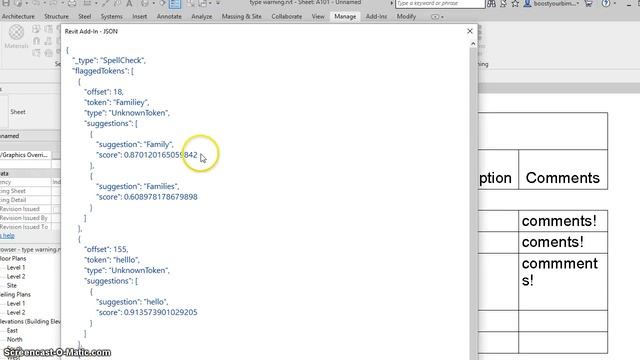This screenshot has width=640, height=360.
Task: Click the Save icon in quick access toolbar
Action: [6, 3]
